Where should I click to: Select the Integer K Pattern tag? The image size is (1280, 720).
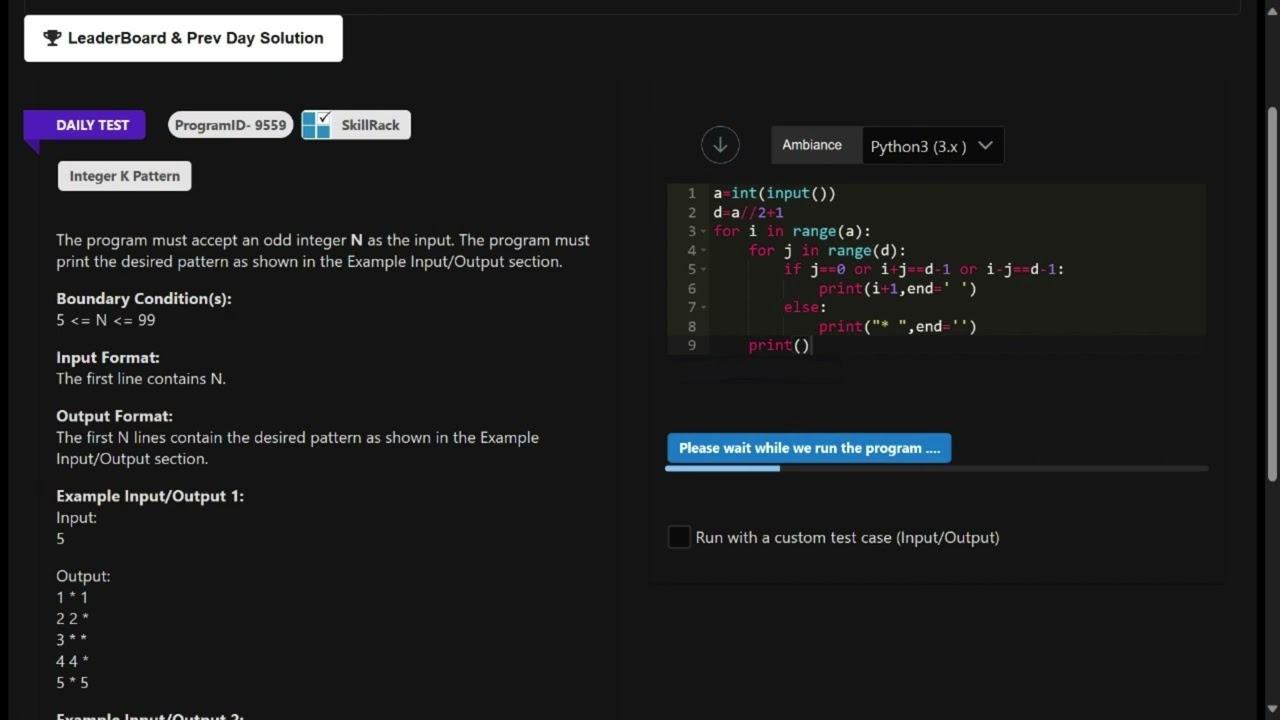124,176
